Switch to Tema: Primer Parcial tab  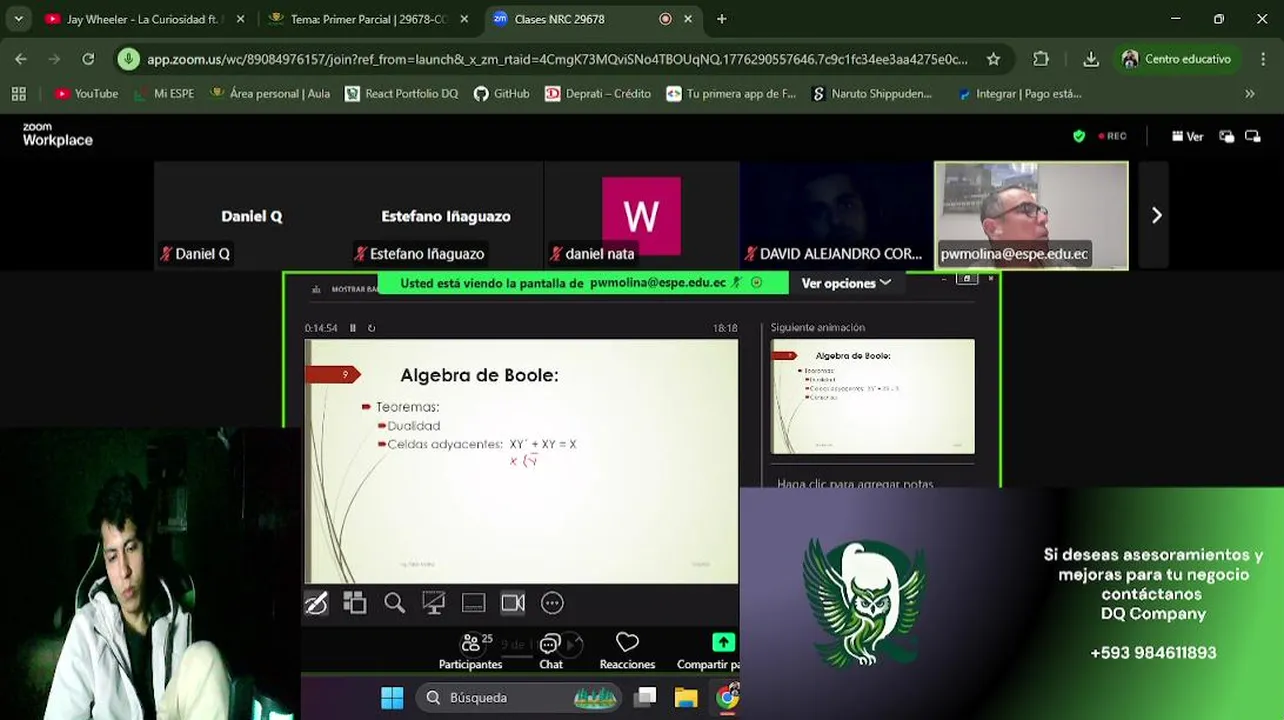368,19
